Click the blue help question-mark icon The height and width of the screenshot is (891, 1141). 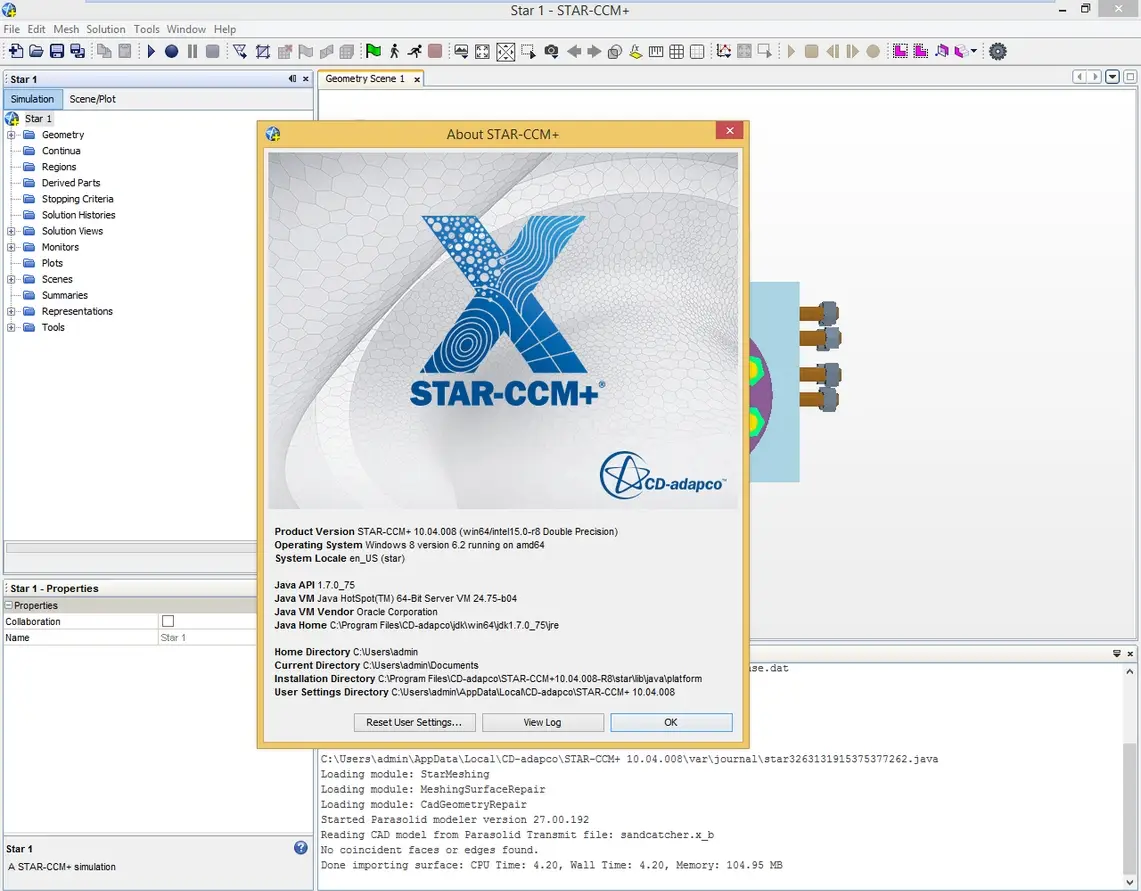pos(301,847)
